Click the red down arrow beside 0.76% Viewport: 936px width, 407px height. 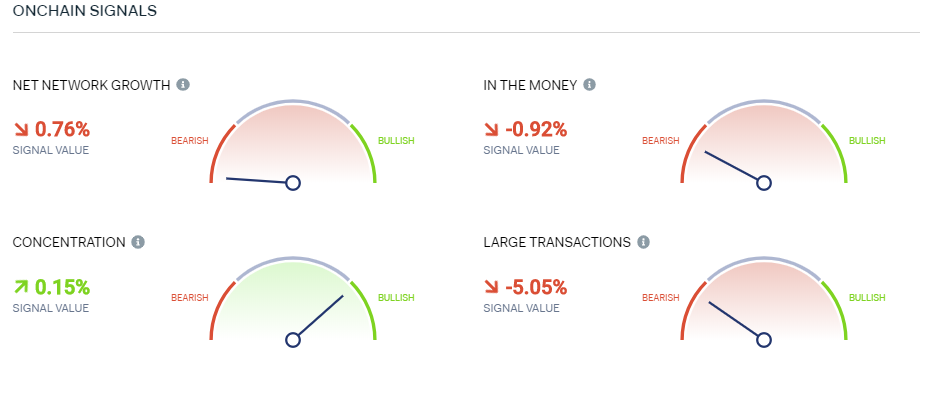pyautogui.click(x=21, y=129)
